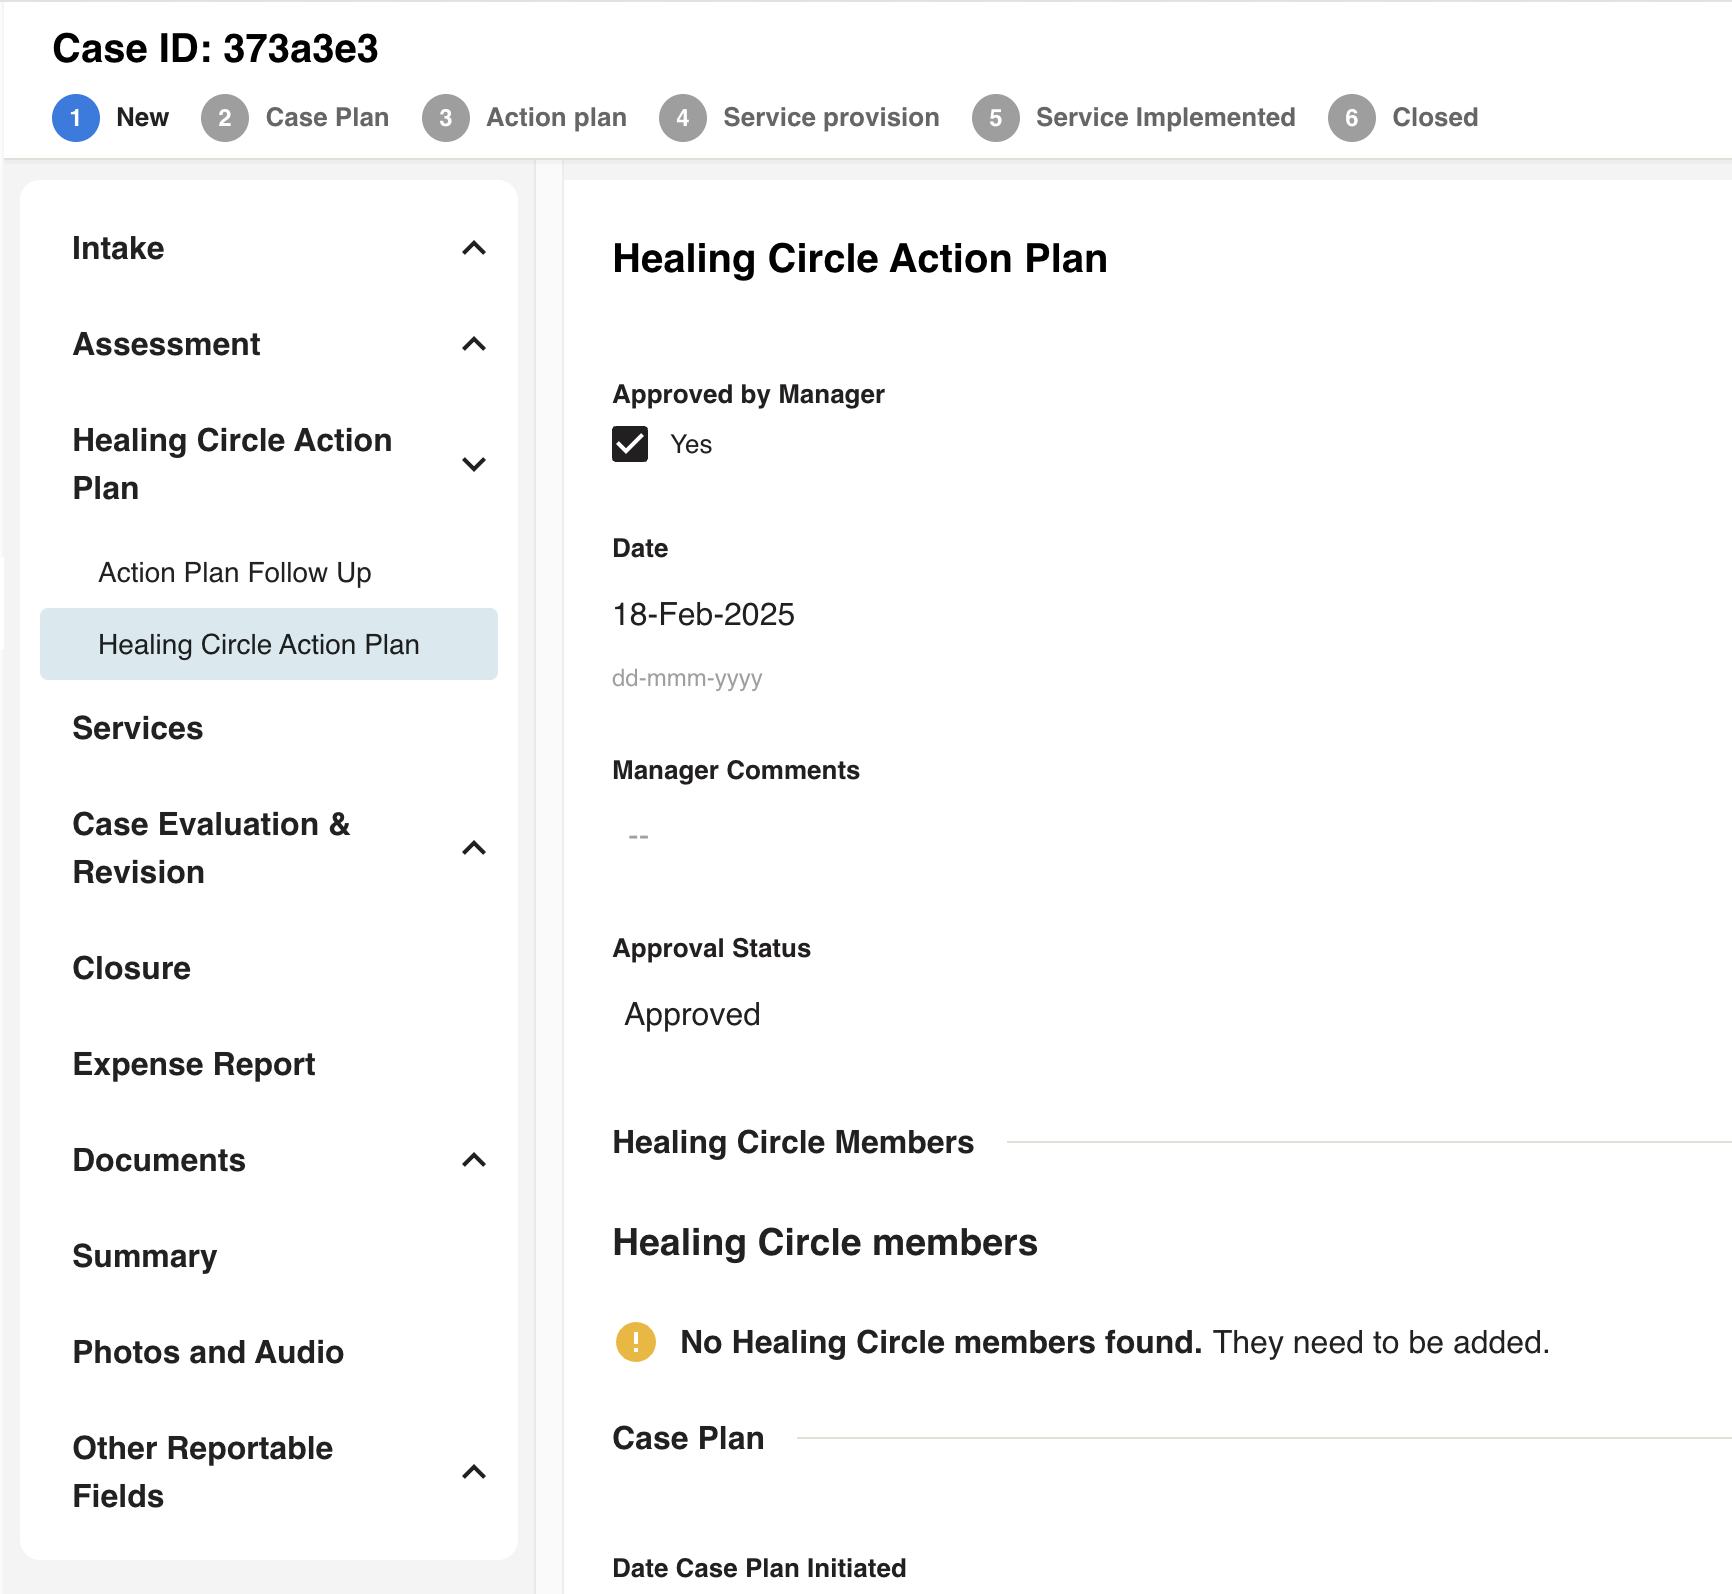The image size is (1732, 1594).
Task: Click the yellow warning icon for missing members
Action: coord(636,1342)
